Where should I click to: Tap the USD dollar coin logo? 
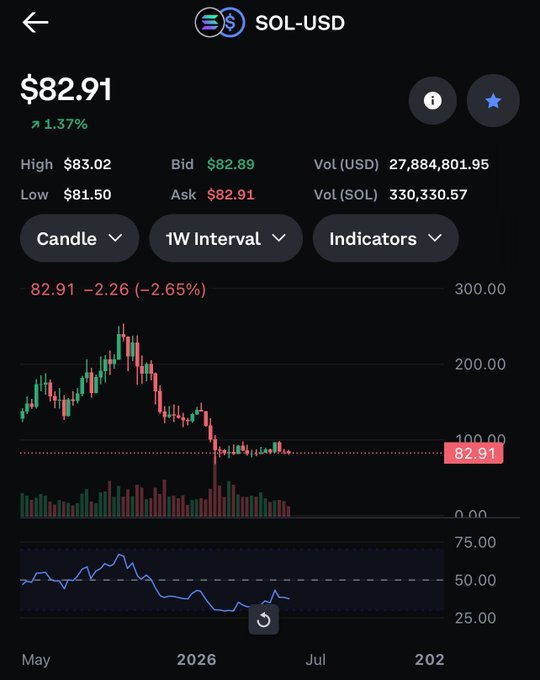(233, 23)
